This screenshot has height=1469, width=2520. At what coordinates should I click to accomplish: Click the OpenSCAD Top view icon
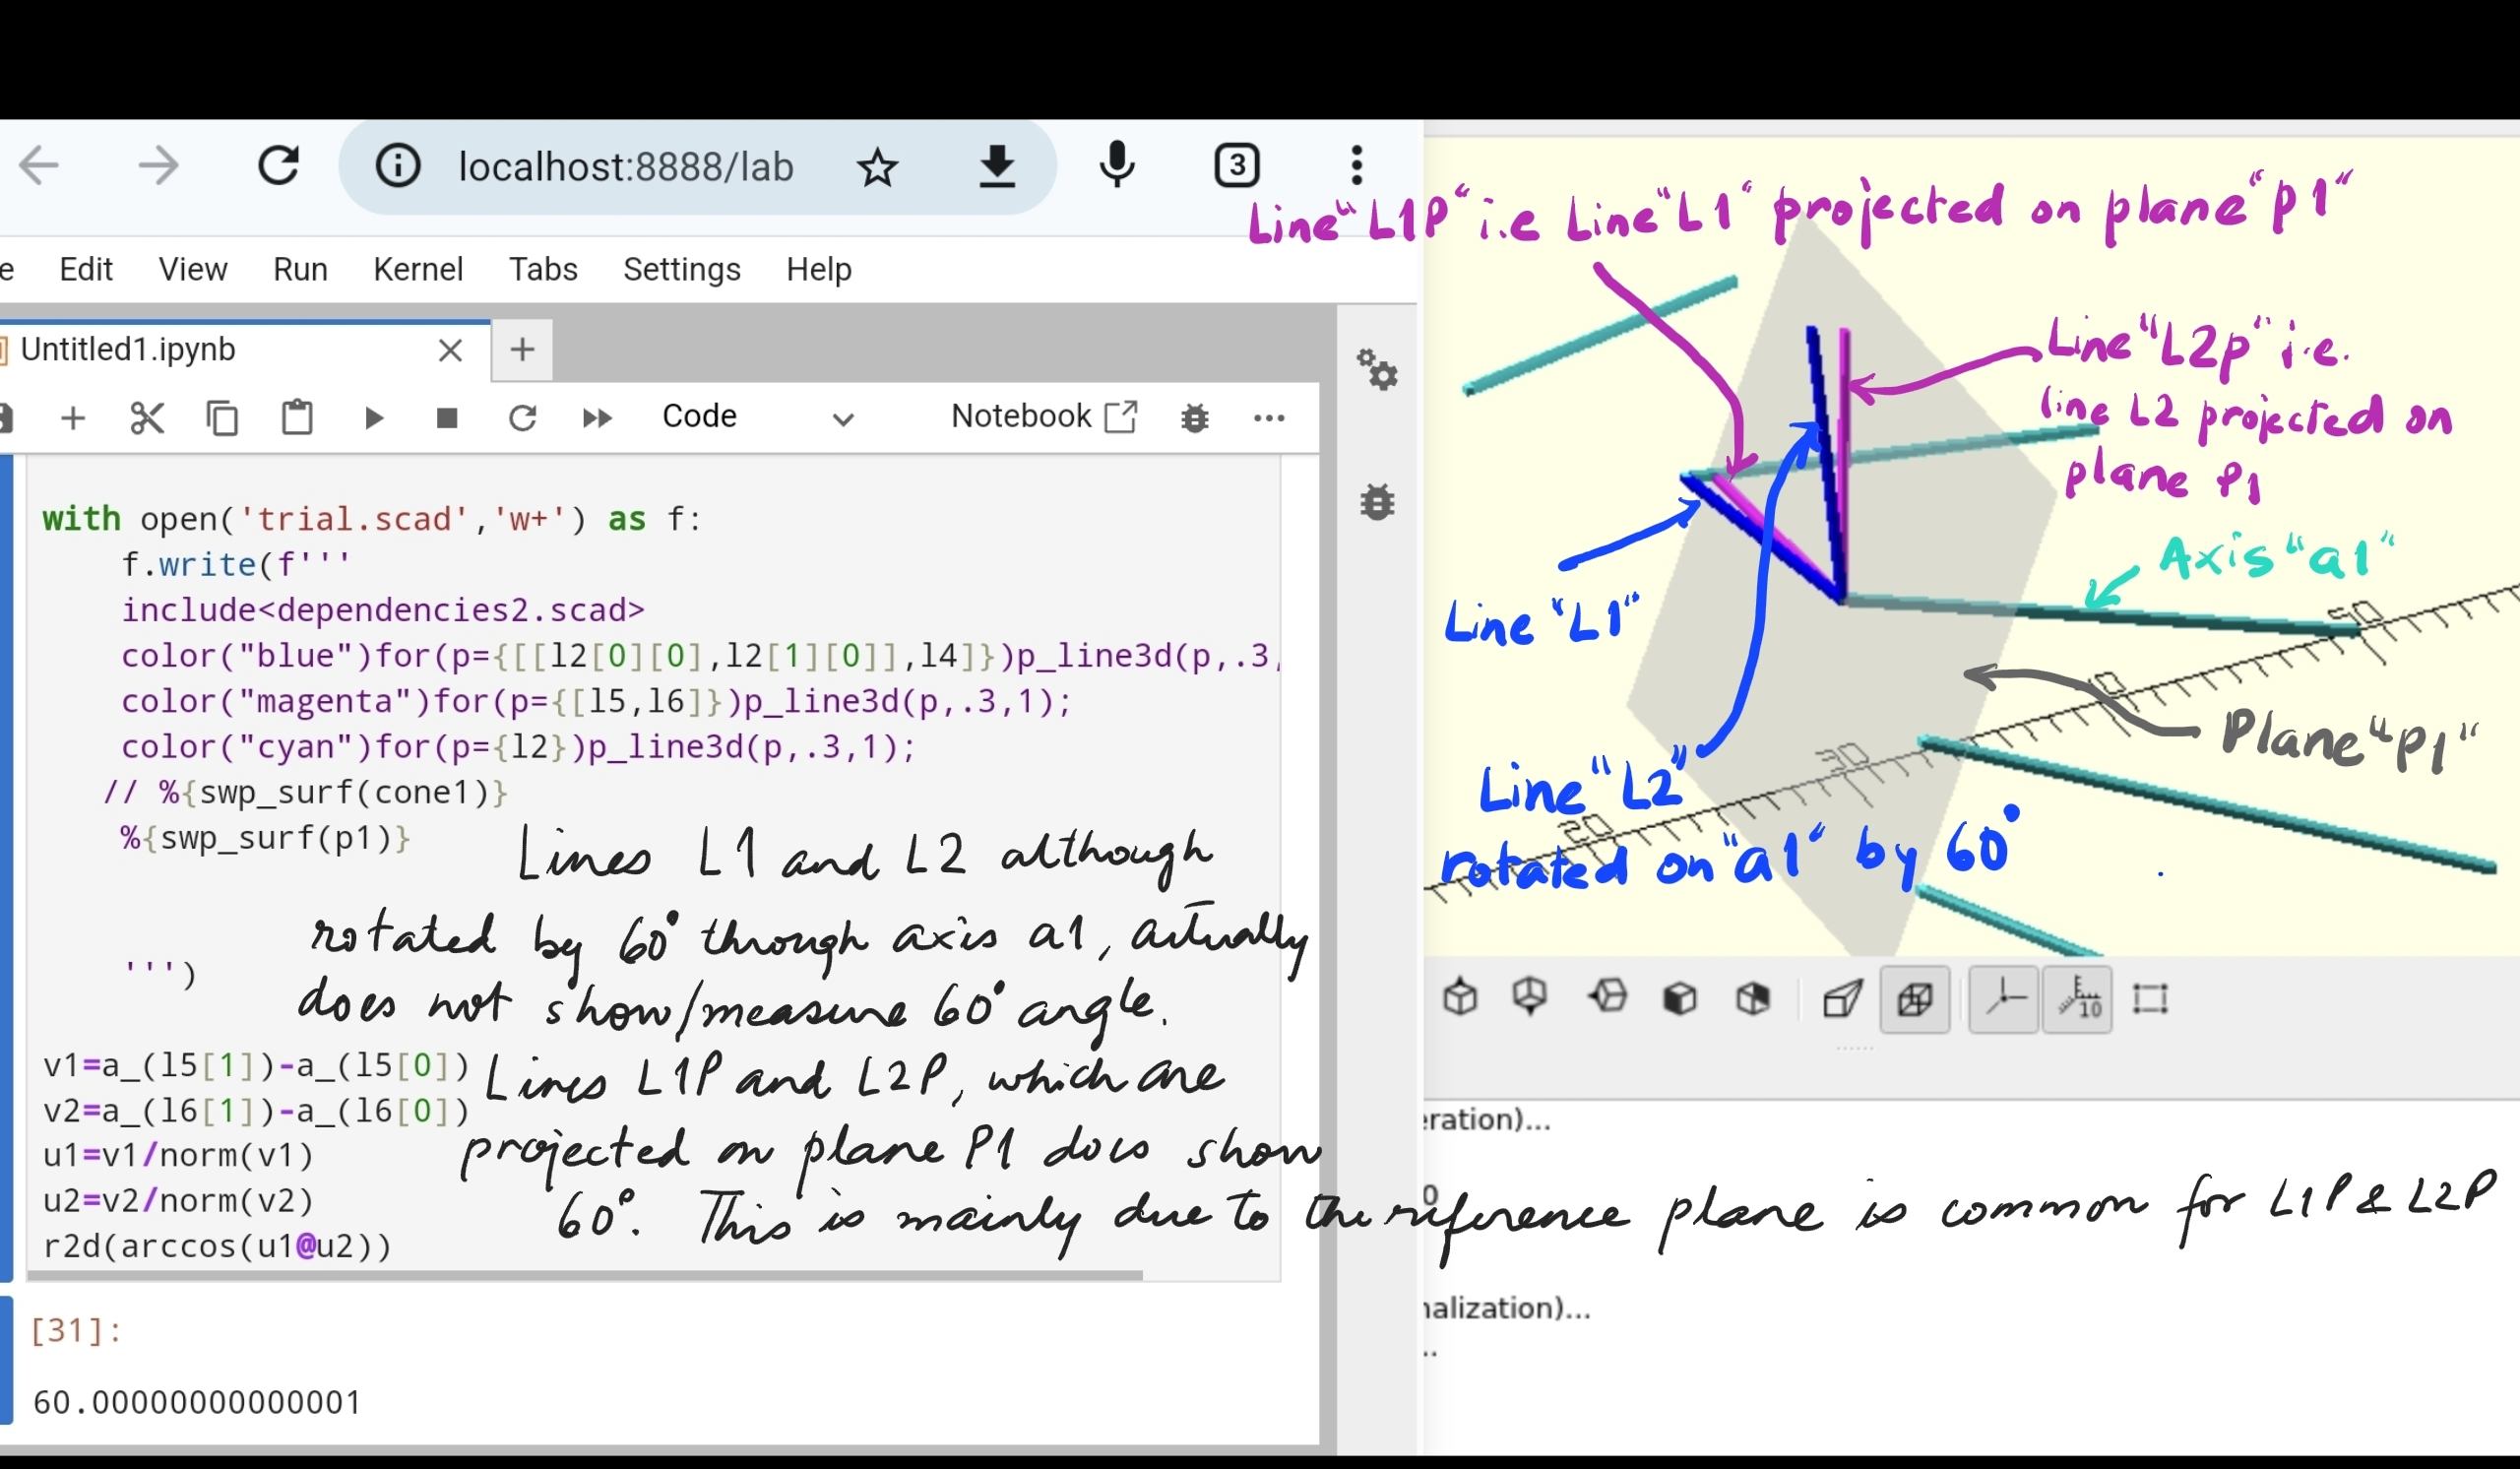click(1460, 997)
